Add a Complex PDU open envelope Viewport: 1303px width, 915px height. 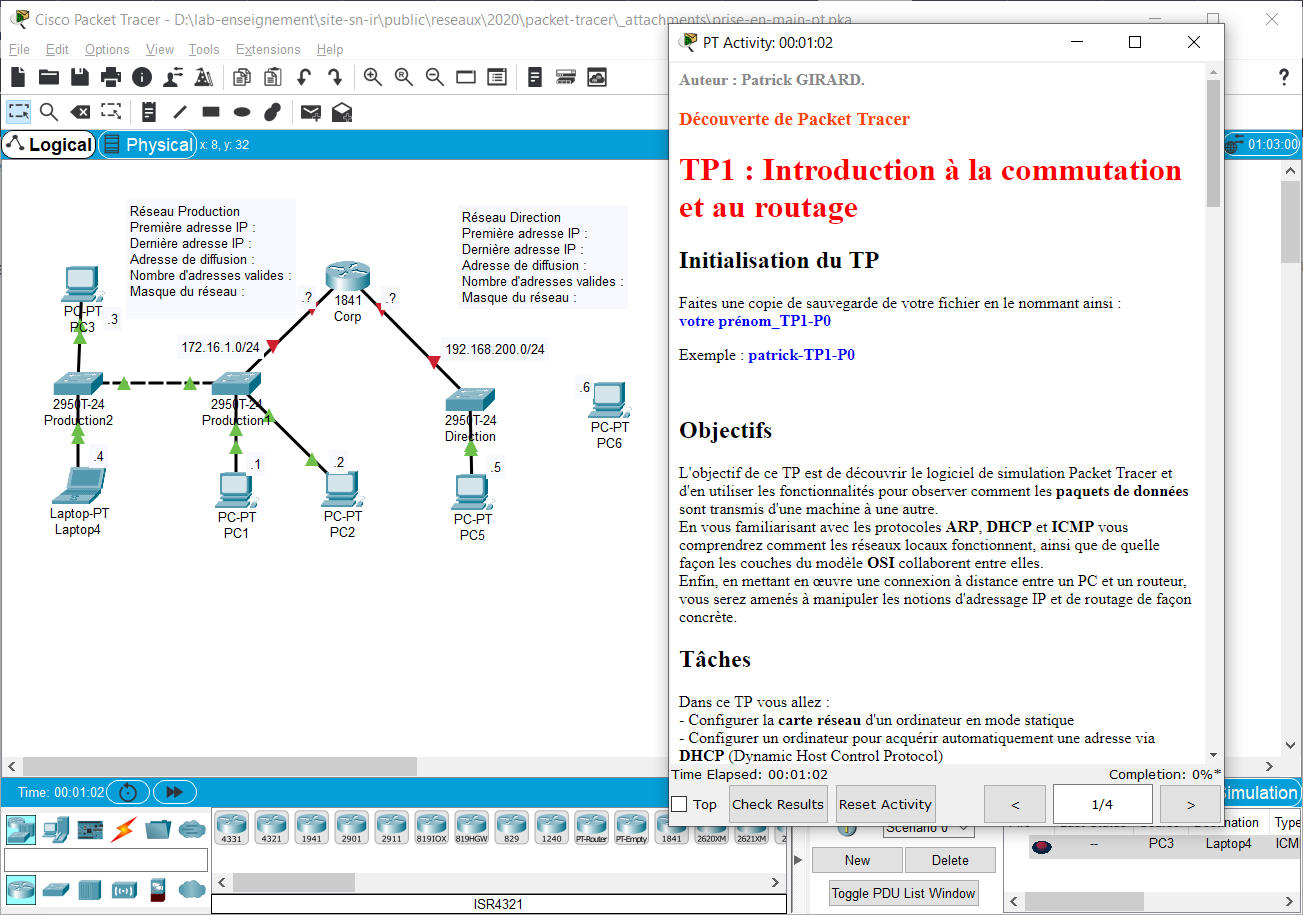[341, 112]
